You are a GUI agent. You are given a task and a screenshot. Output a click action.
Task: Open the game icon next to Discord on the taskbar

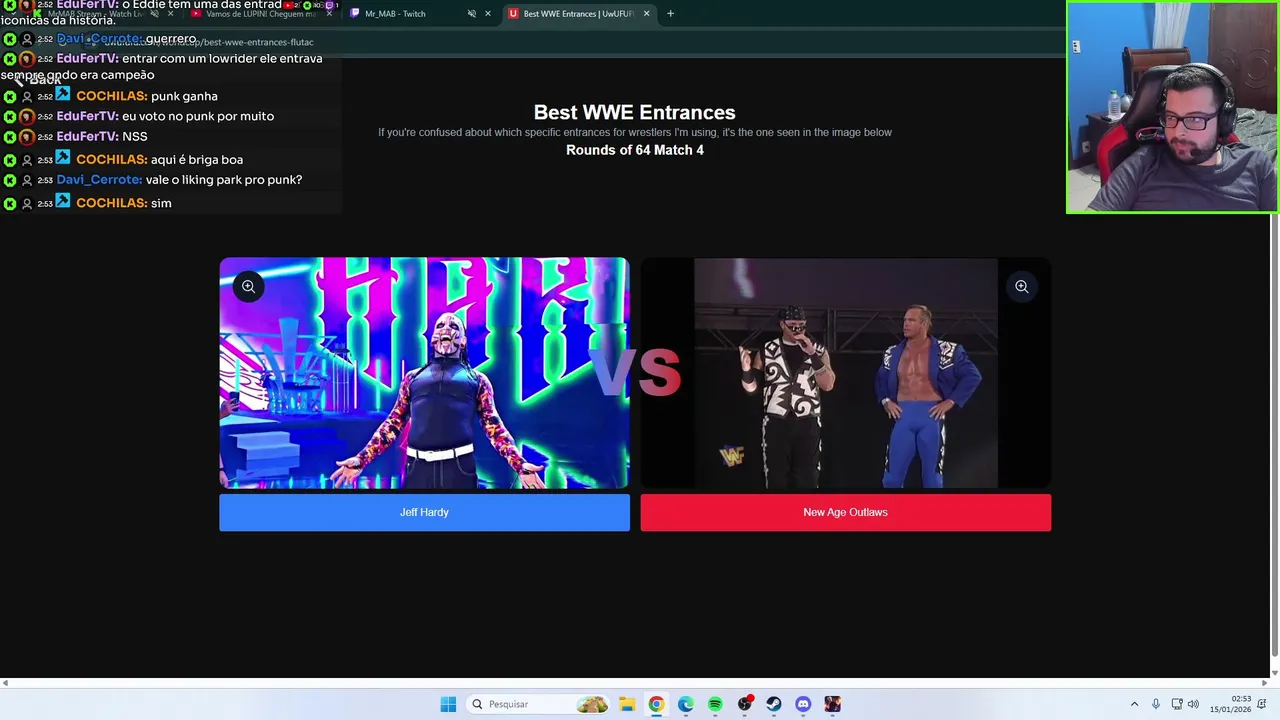(x=833, y=704)
